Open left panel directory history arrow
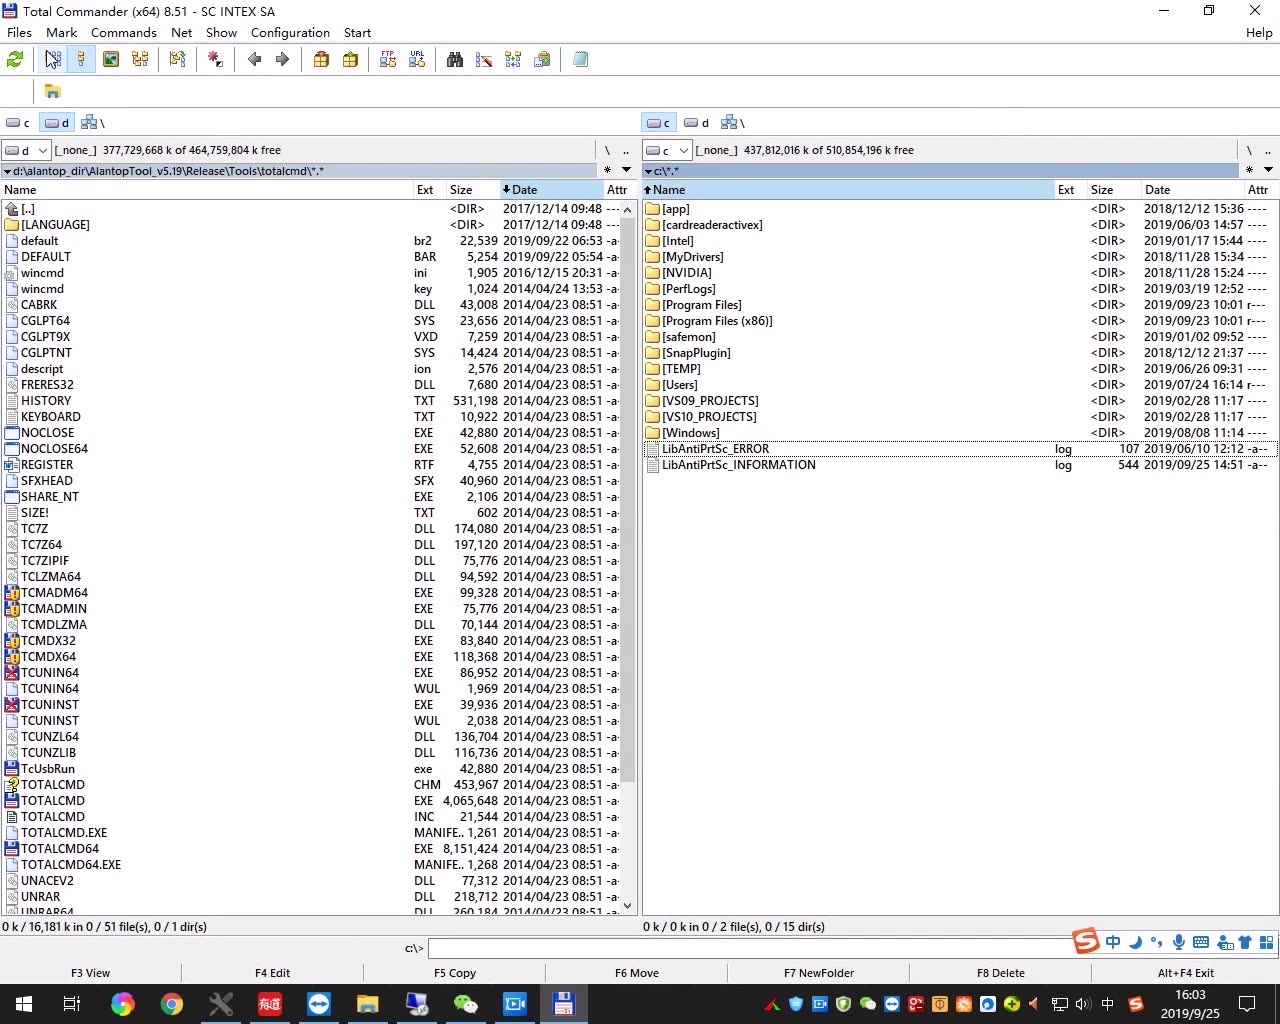Viewport: 1280px width, 1024px height. (626, 170)
